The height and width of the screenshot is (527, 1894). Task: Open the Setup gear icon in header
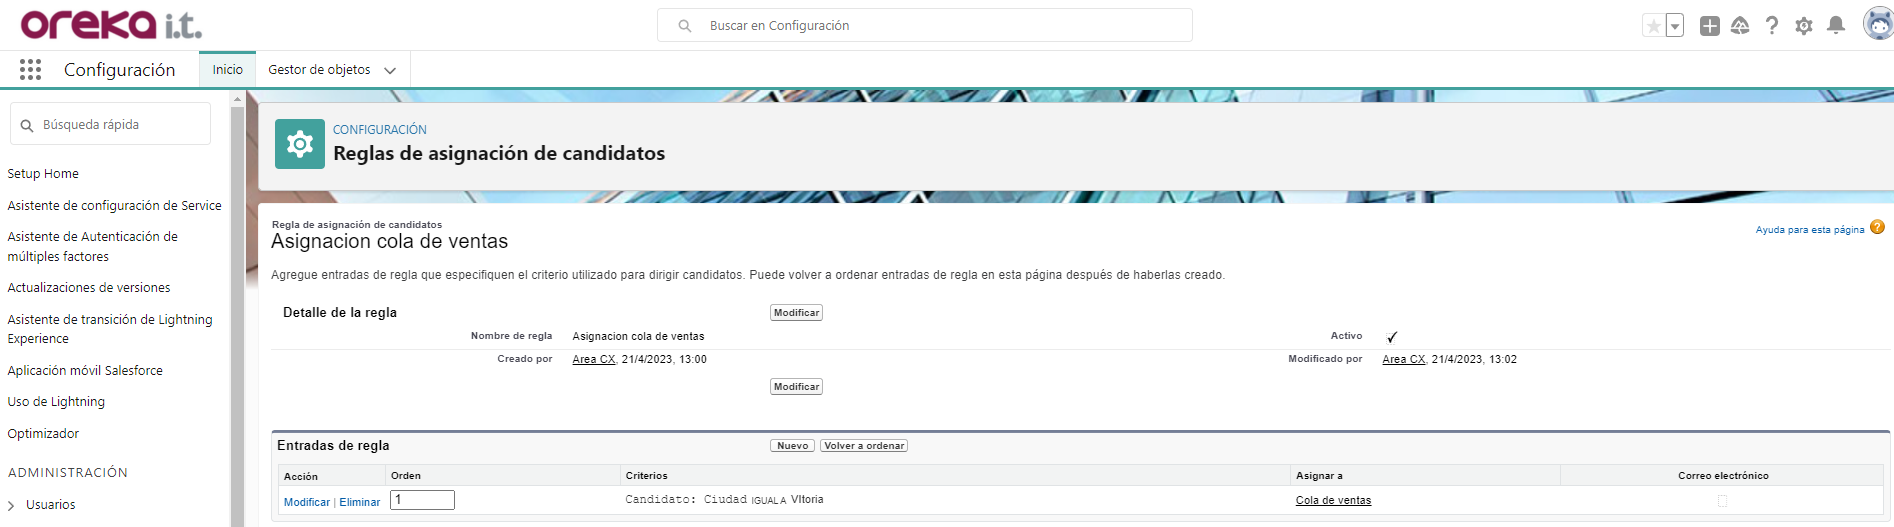[1804, 26]
